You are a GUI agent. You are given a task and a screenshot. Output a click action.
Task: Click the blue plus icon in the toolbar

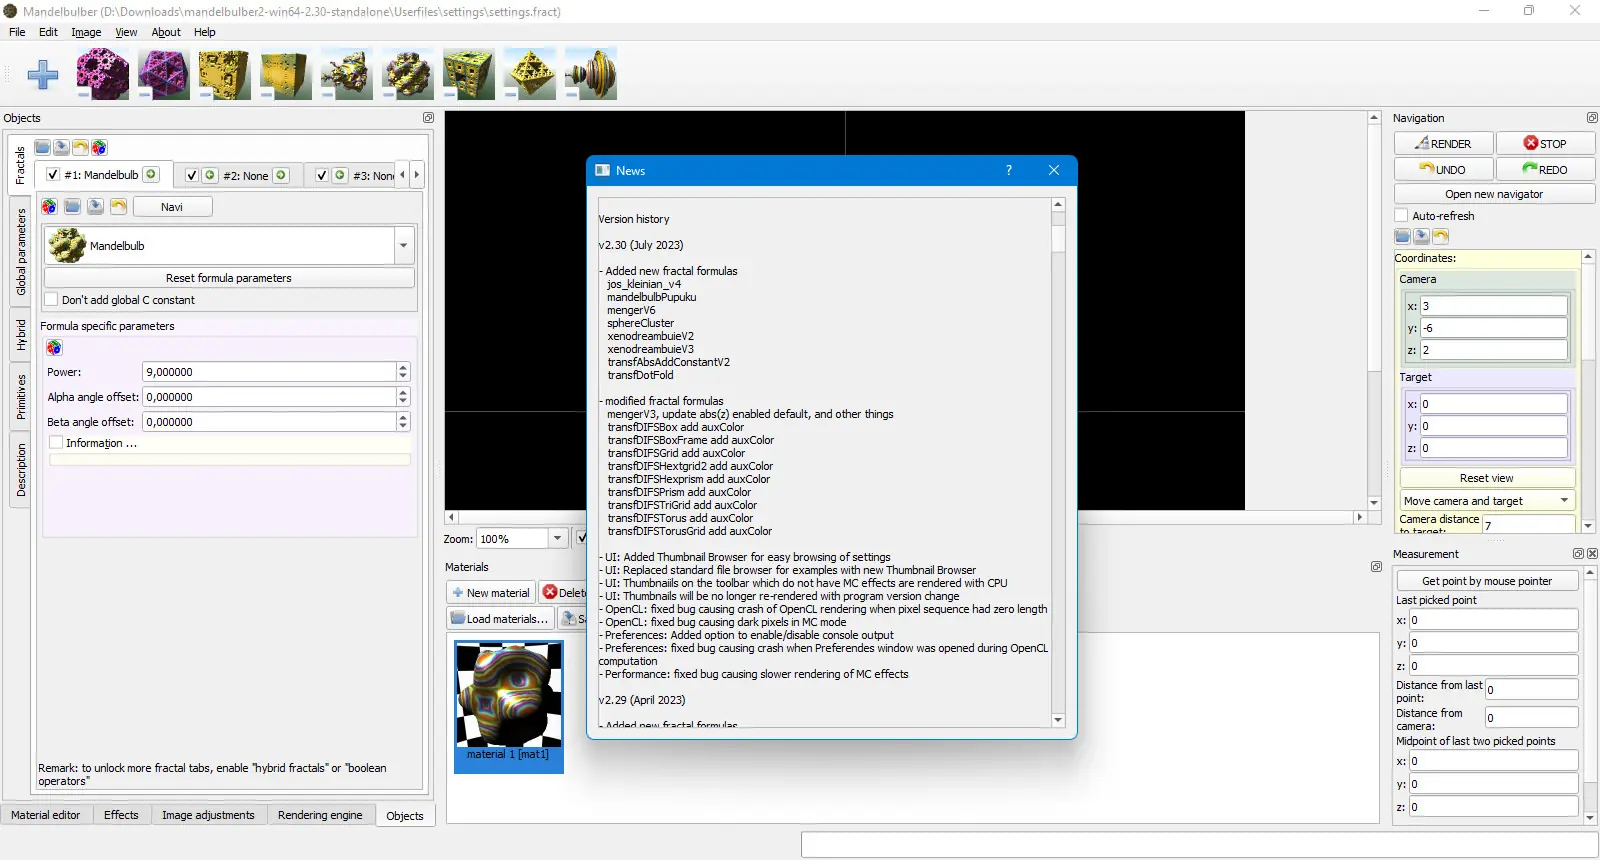pyautogui.click(x=43, y=74)
